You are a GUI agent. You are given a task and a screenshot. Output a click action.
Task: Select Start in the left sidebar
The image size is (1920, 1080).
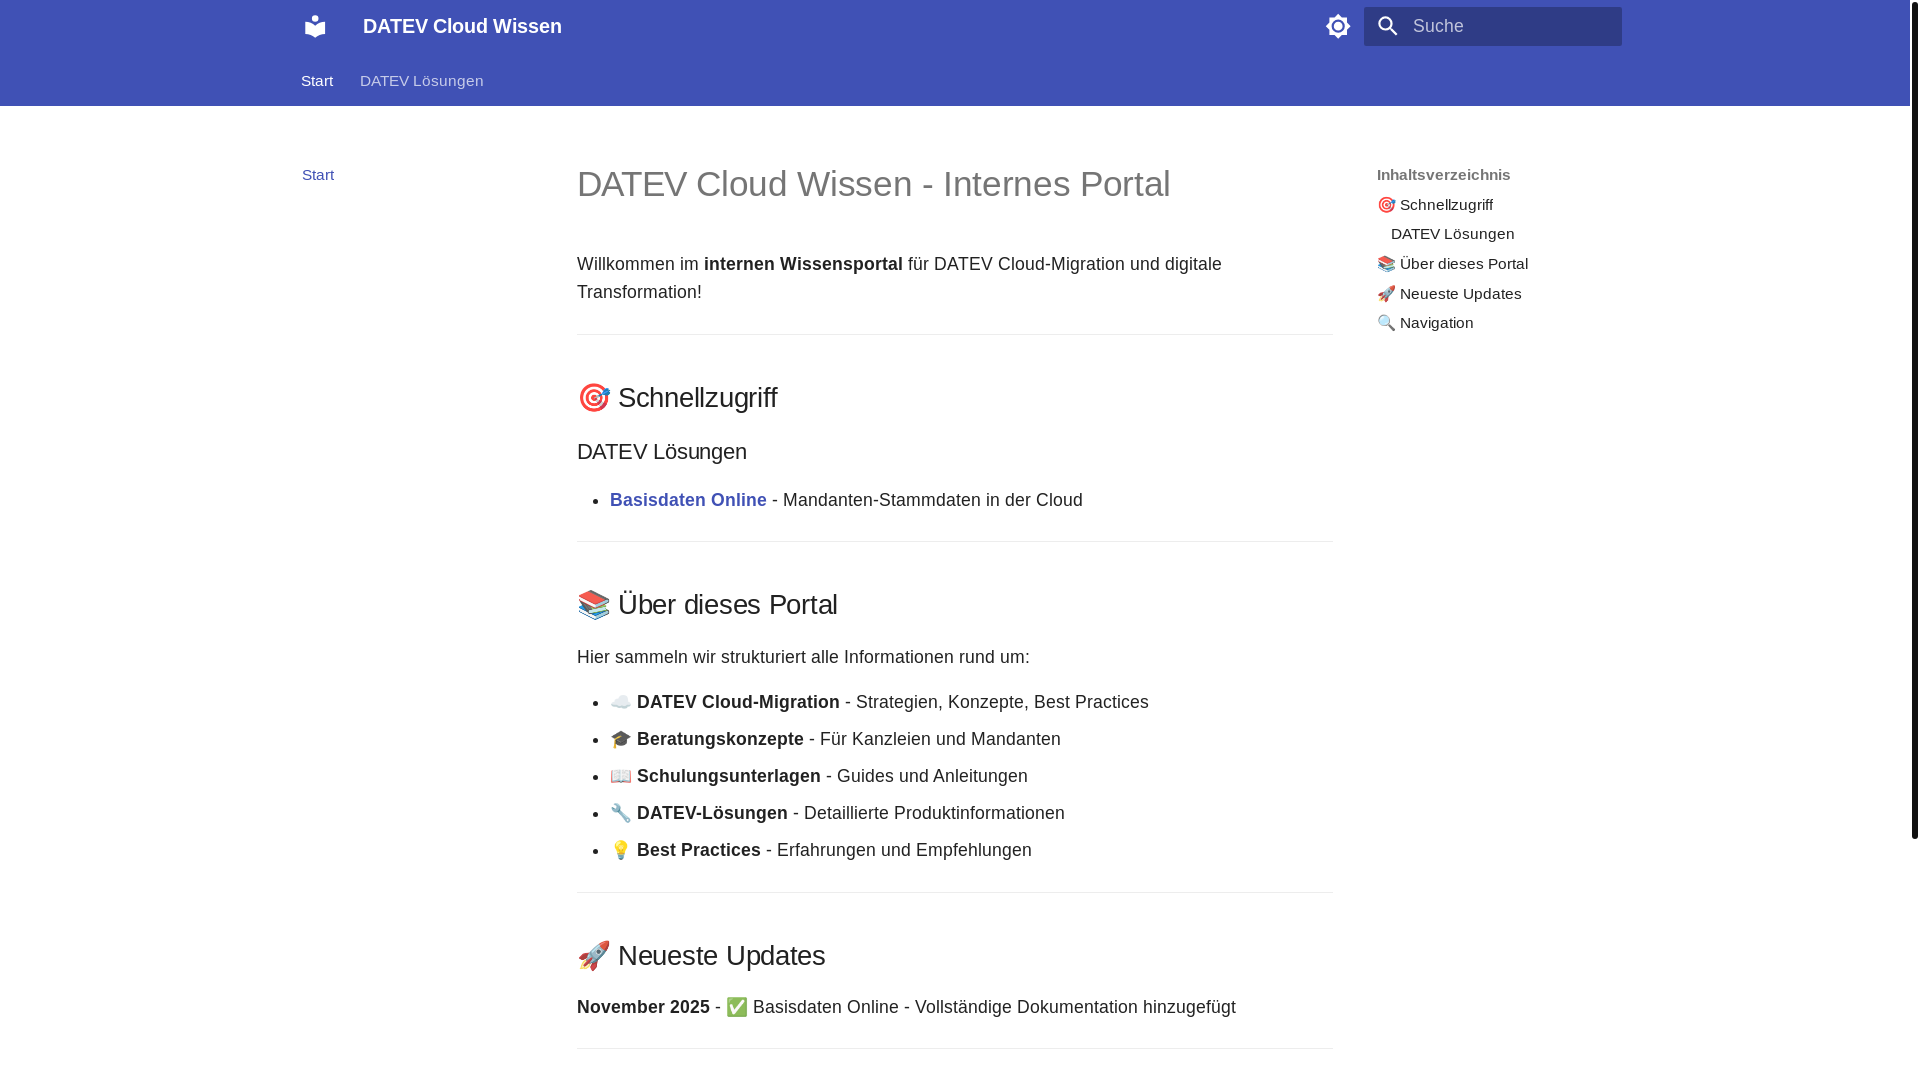pyautogui.click(x=318, y=175)
